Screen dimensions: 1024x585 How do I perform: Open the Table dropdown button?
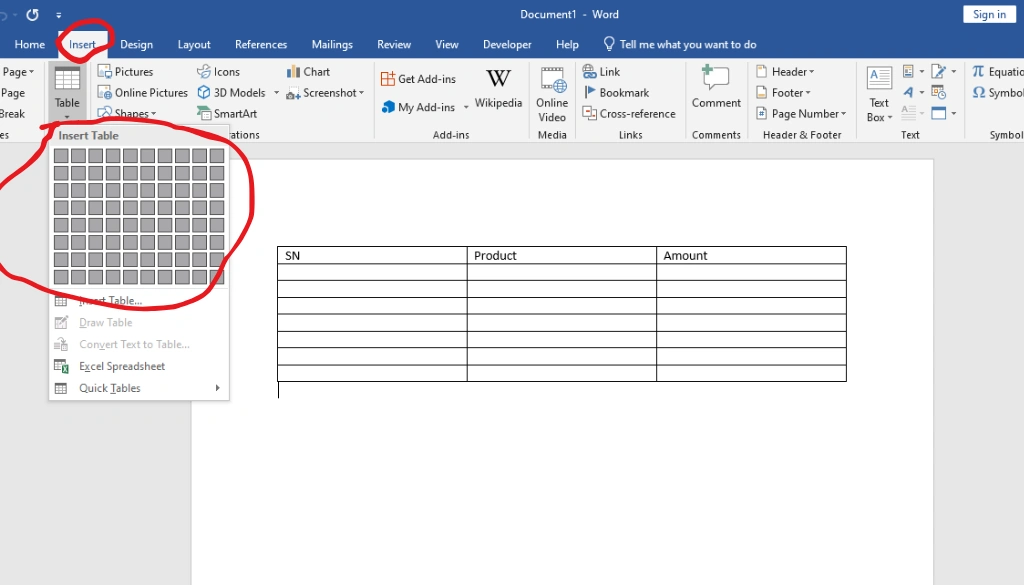67,92
